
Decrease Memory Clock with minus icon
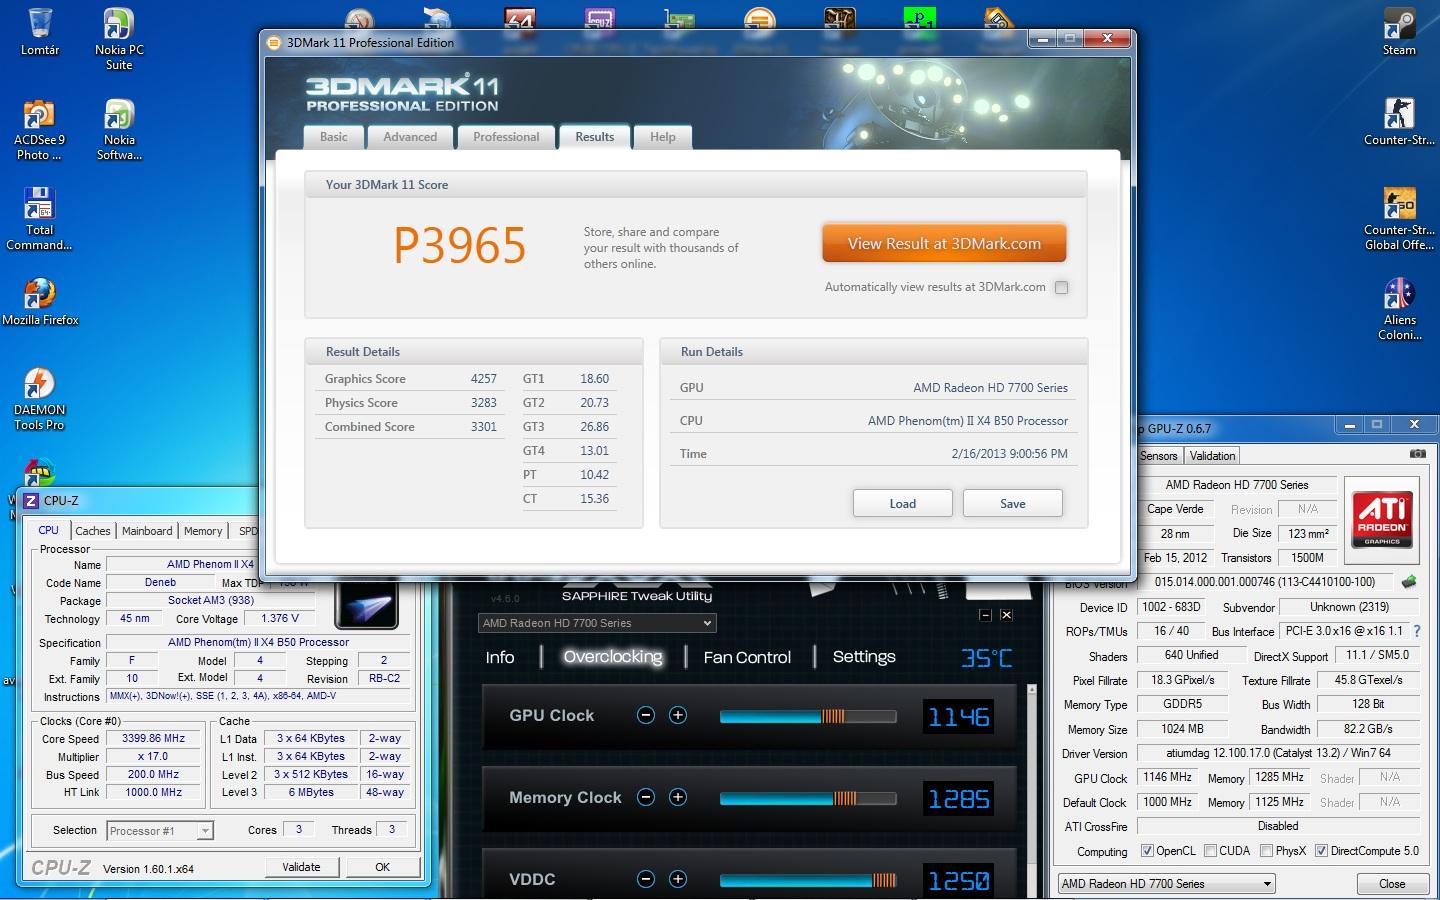(x=646, y=797)
